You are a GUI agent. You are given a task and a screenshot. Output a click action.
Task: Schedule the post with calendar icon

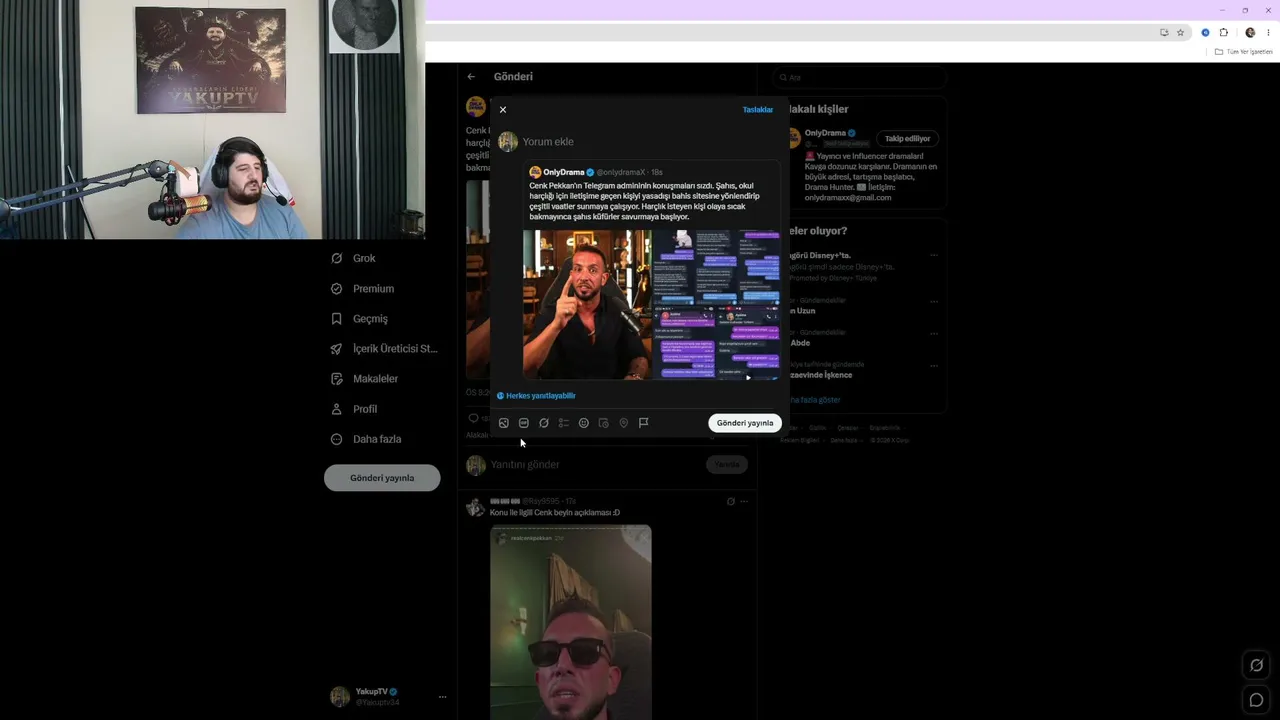(x=604, y=423)
